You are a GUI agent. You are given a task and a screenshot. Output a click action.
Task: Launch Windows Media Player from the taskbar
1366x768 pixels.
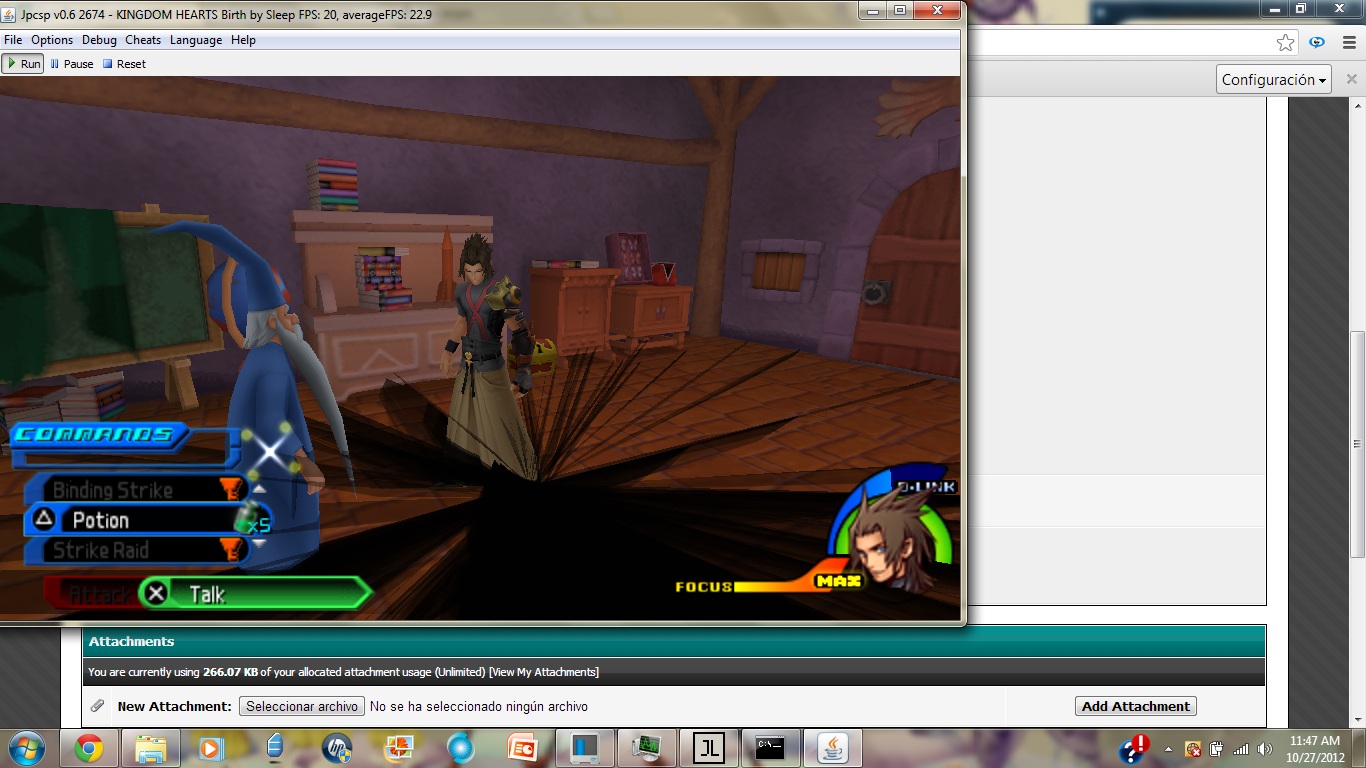[x=211, y=748]
